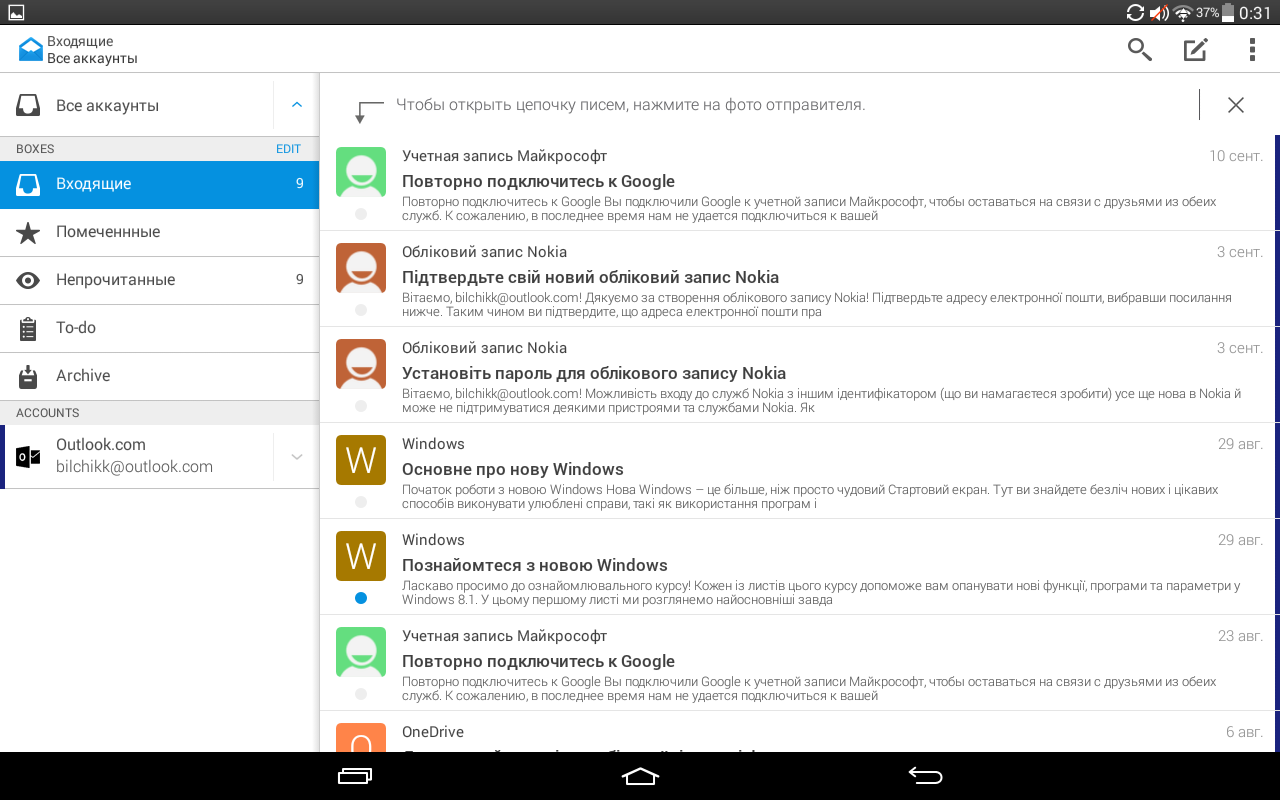Tap the "Входящие Все аккаунты" header title
1280x800 pixels.
pos(92,49)
